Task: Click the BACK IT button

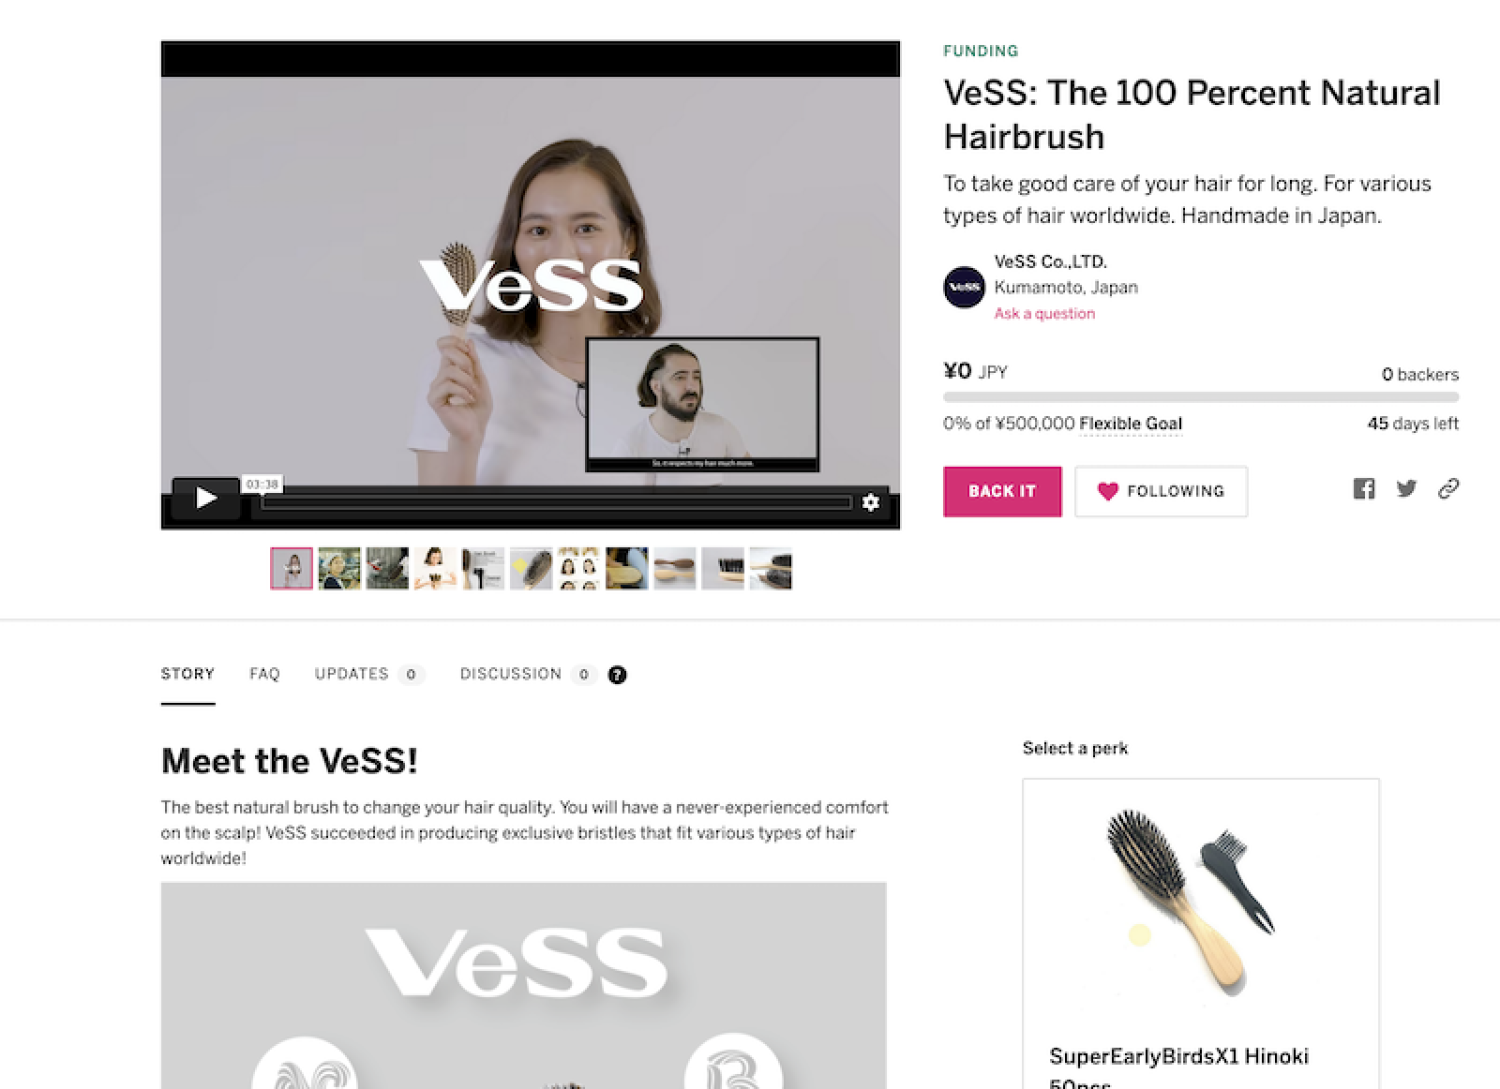Action: (1002, 491)
